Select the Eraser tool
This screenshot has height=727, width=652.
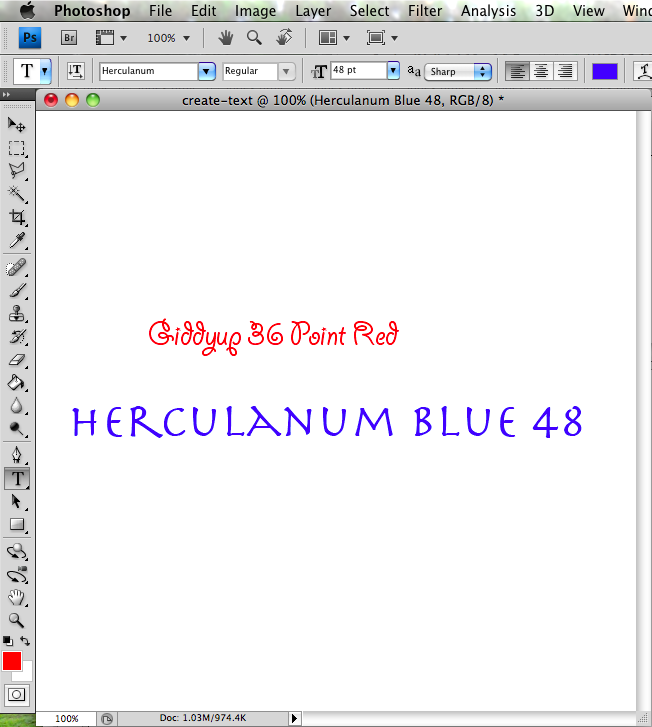[x=17, y=360]
